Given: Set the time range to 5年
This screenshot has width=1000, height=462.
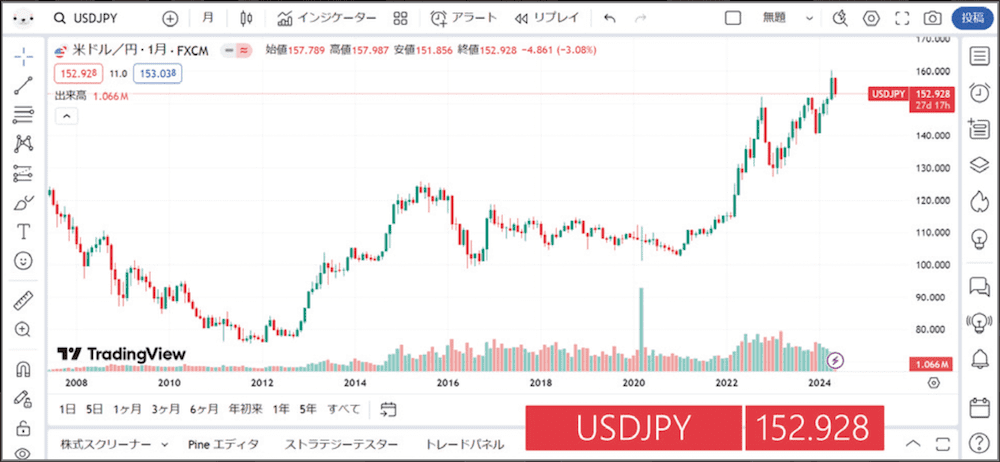Looking at the screenshot, I should 308,409.
